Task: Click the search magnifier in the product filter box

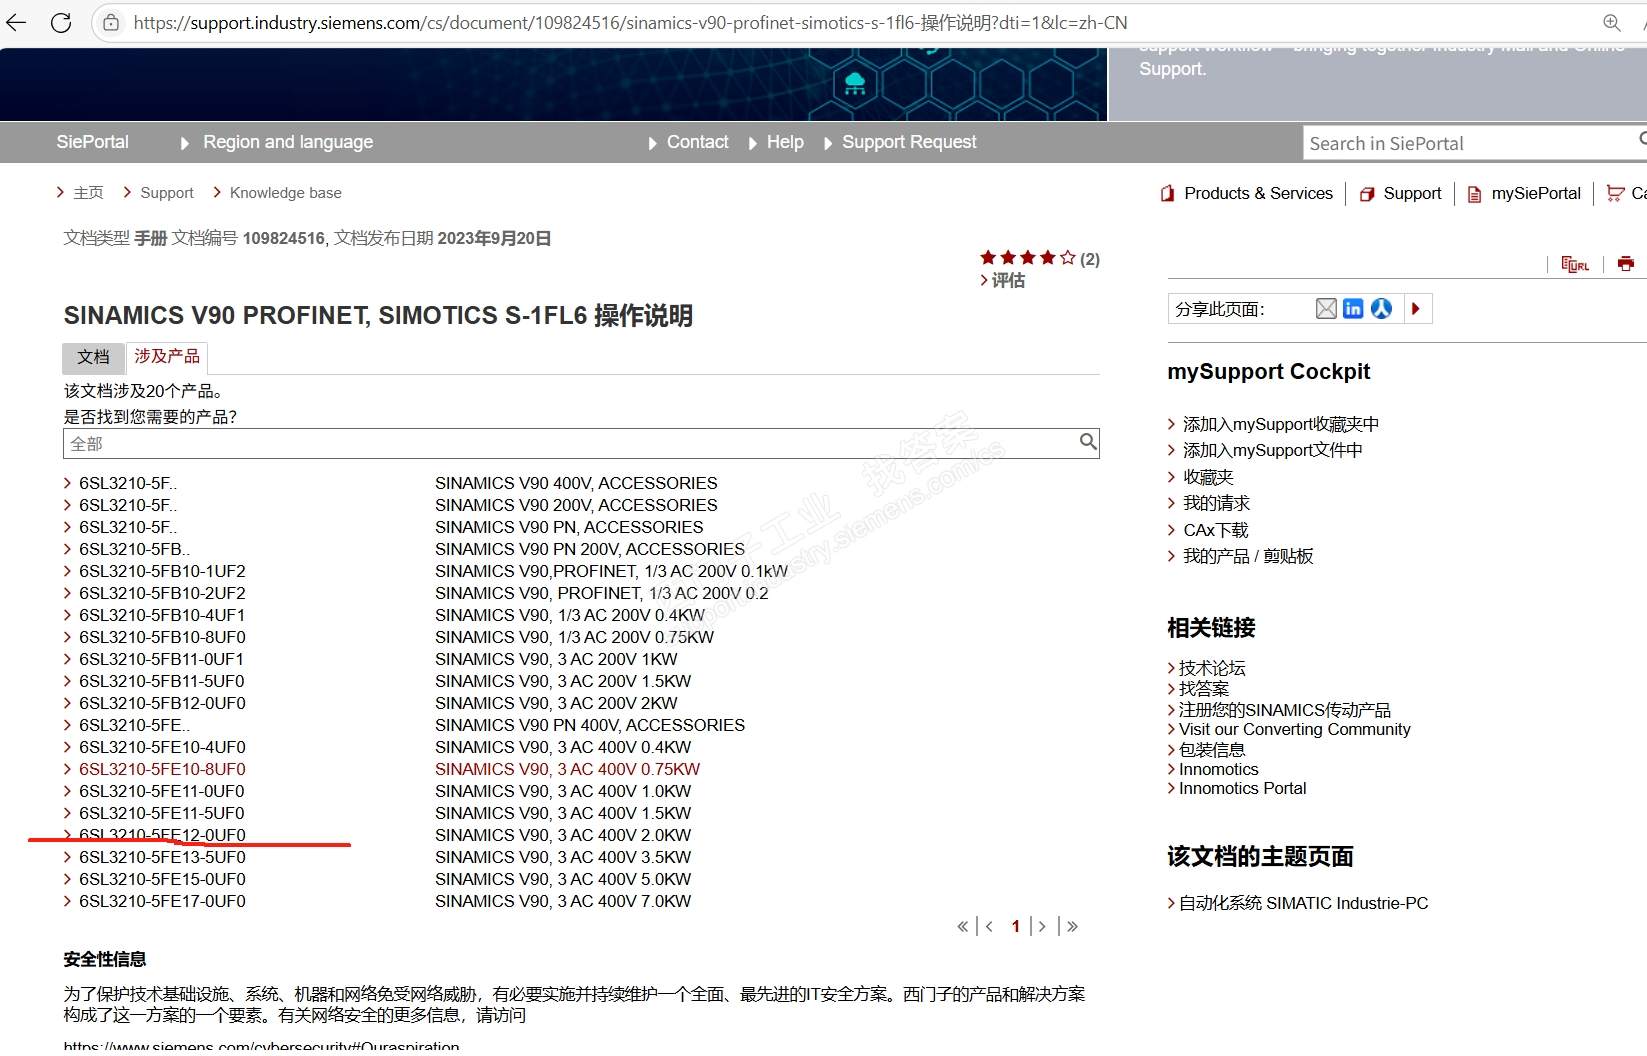Action: coord(1088,442)
